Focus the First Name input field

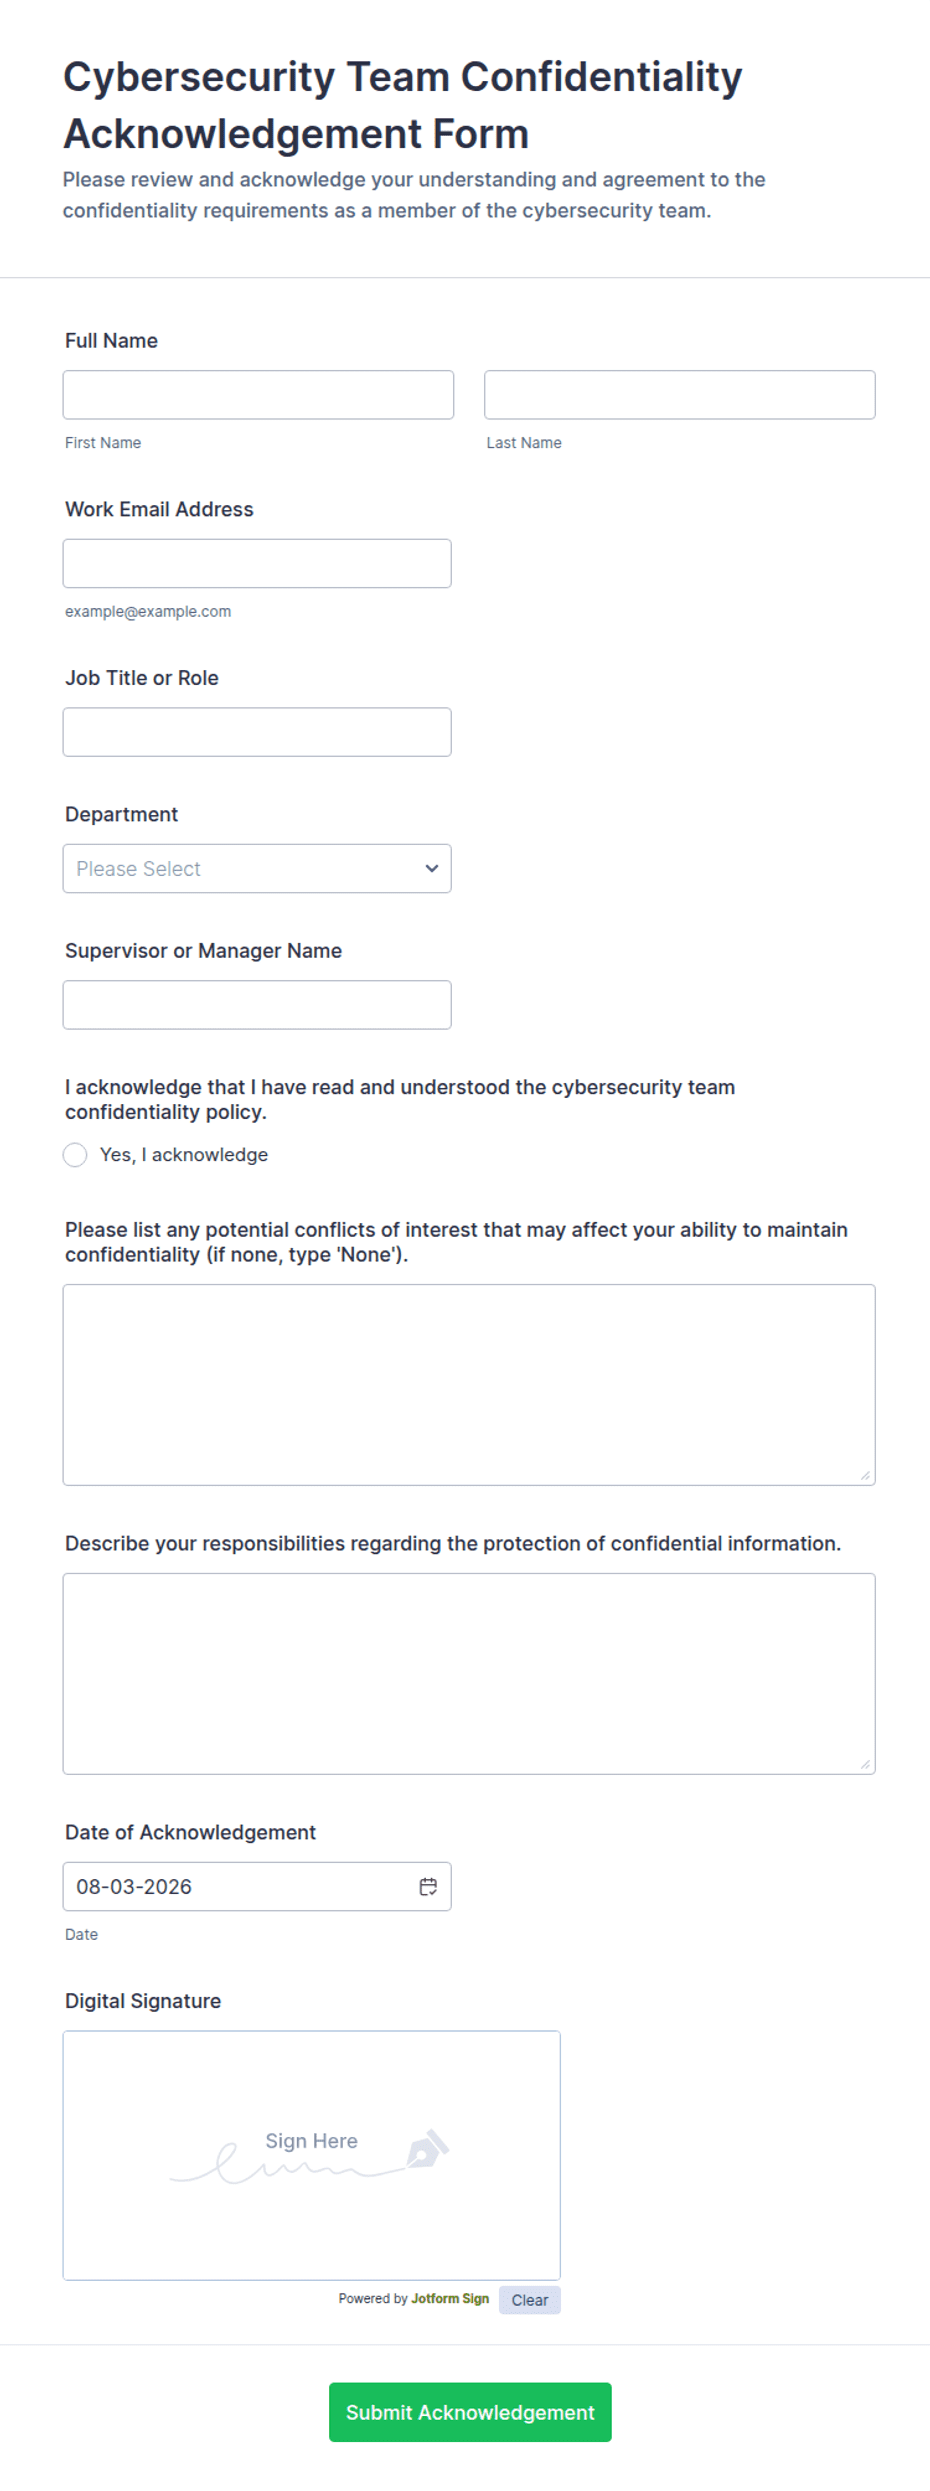(x=258, y=395)
